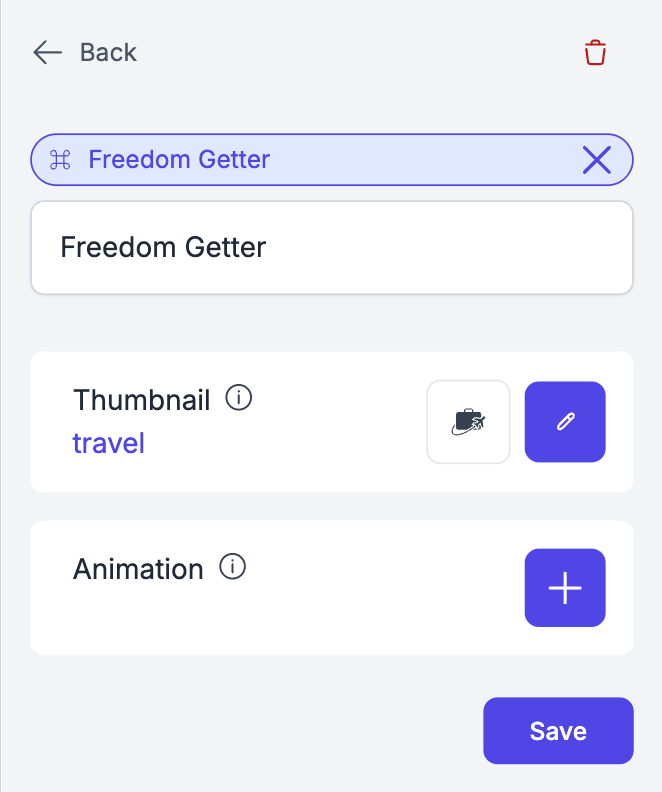662x792 pixels.
Task: Click the command symbol in the chip
Action: point(60,160)
